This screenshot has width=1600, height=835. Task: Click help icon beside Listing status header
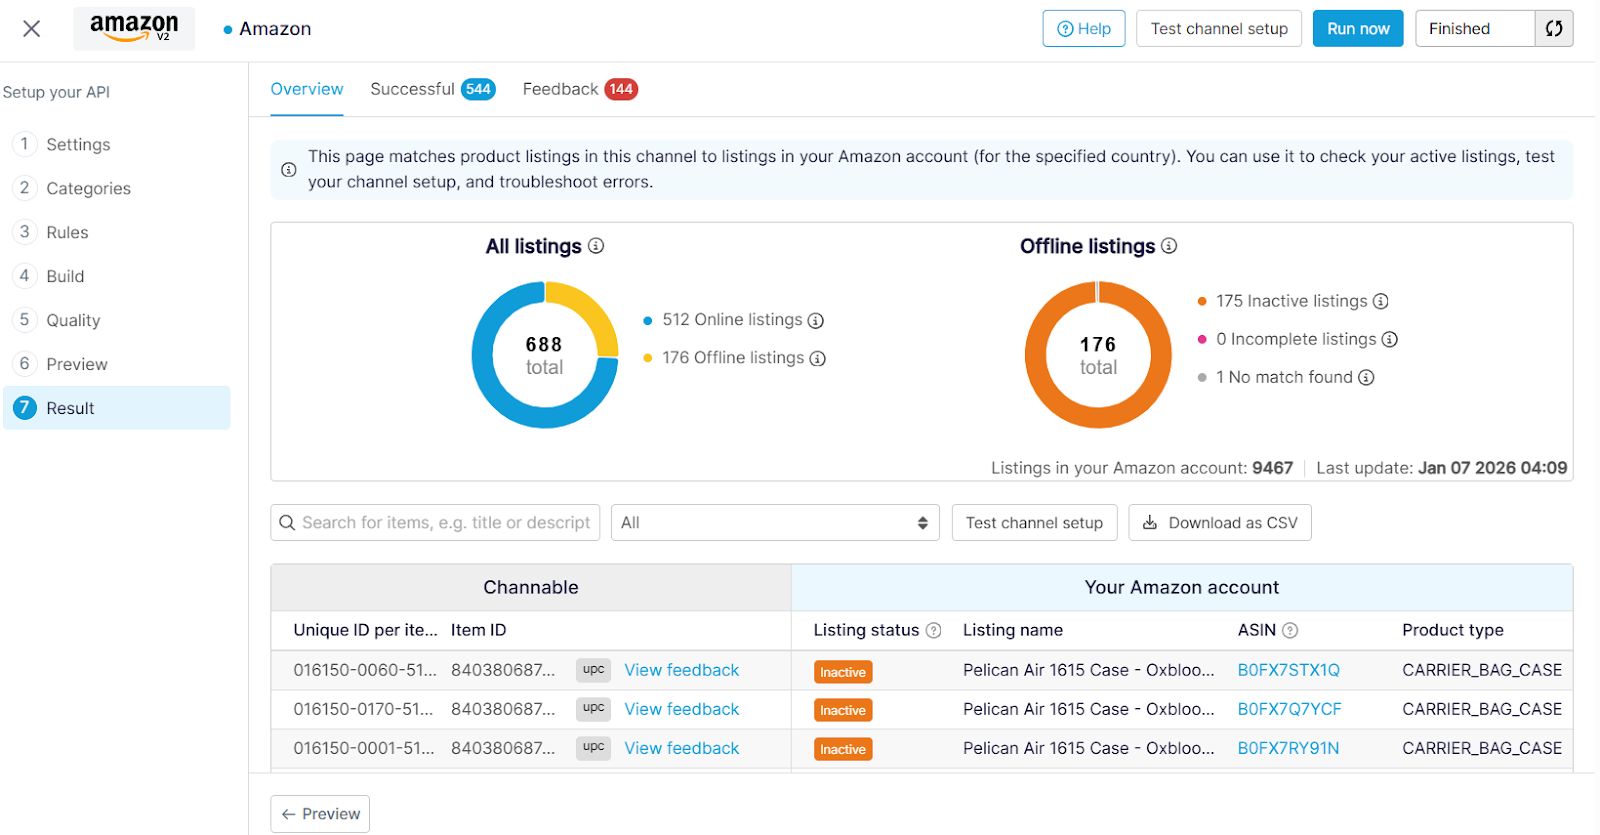pyautogui.click(x=934, y=631)
